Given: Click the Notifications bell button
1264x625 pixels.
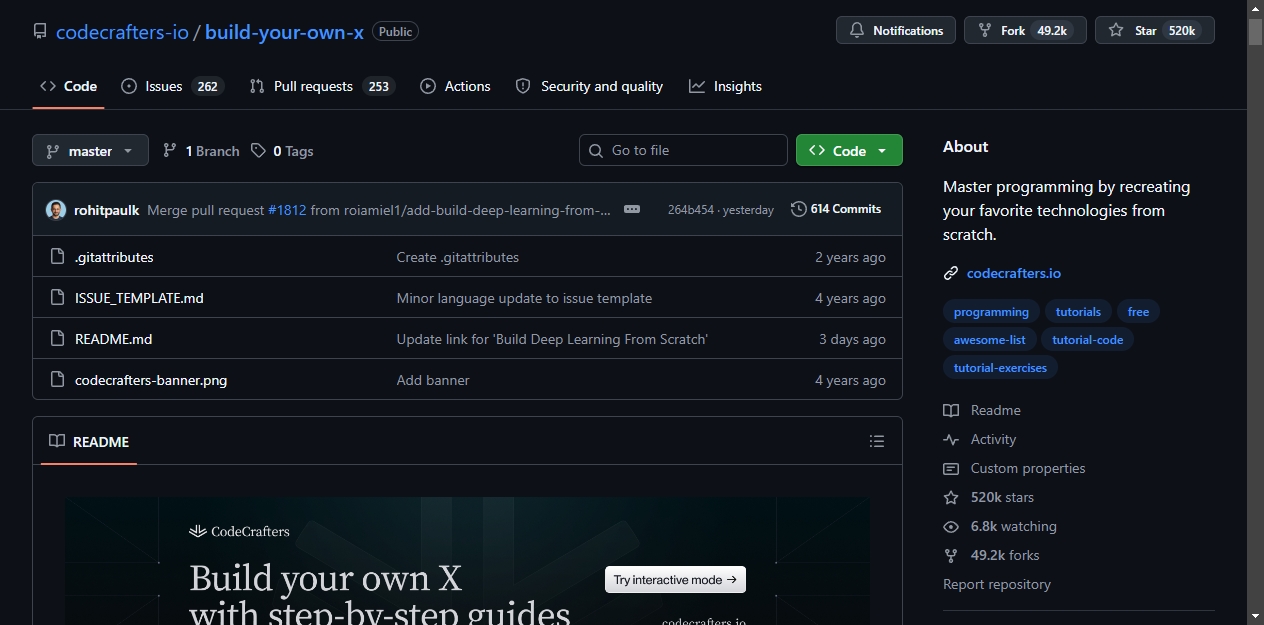Looking at the screenshot, I should pyautogui.click(x=896, y=30).
